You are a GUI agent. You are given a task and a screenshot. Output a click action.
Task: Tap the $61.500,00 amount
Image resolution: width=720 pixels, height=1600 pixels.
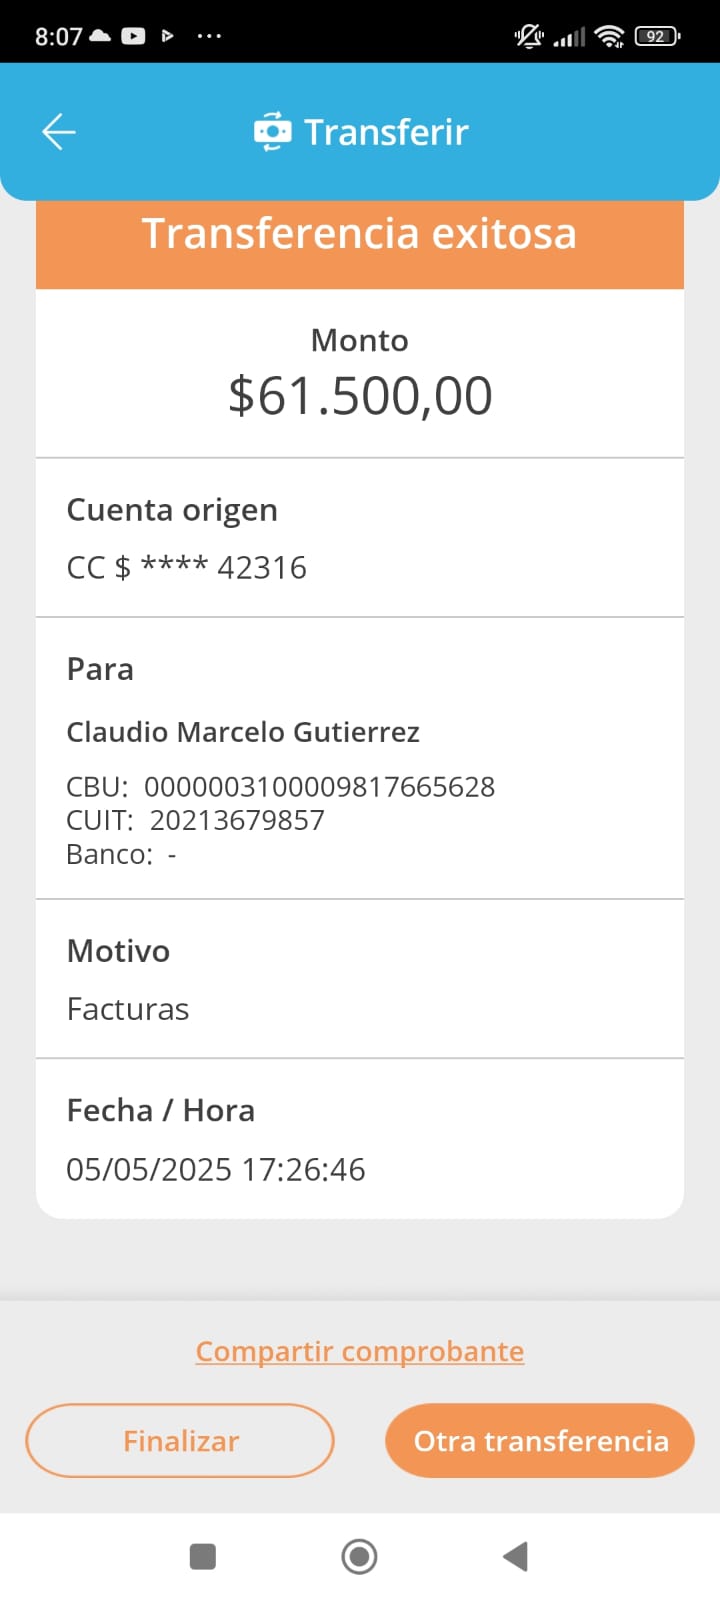pyautogui.click(x=360, y=395)
